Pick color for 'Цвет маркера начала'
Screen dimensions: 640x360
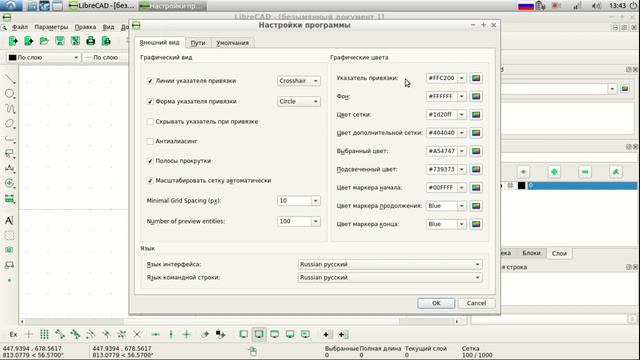coord(476,188)
